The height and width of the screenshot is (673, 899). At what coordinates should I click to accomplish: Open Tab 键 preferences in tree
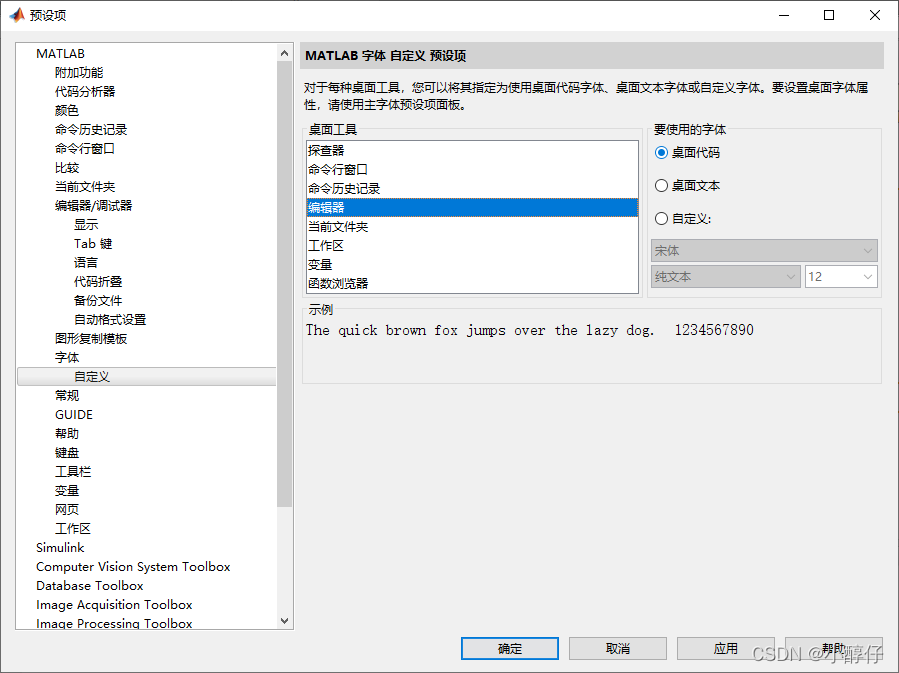tap(93, 244)
